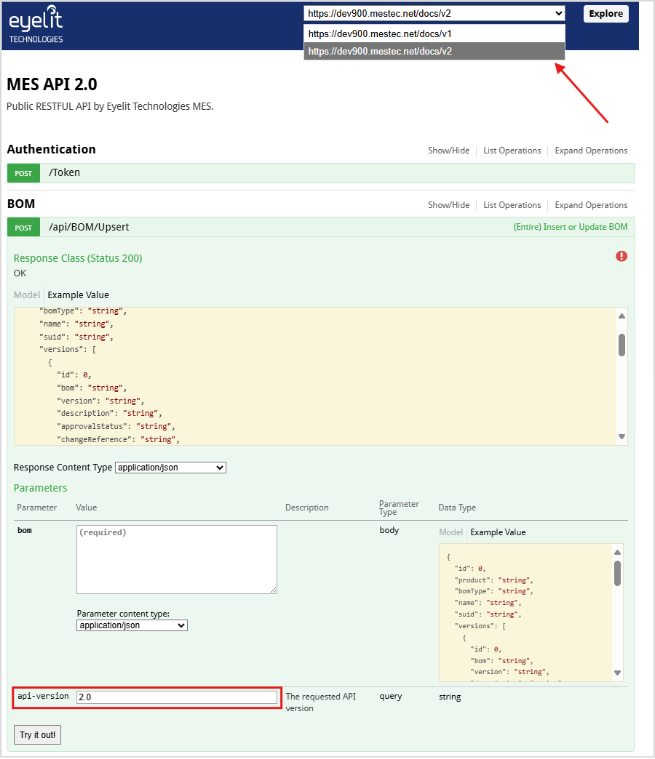
Task: Switch to bom Data Type Example Value tab
Action: [498, 532]
